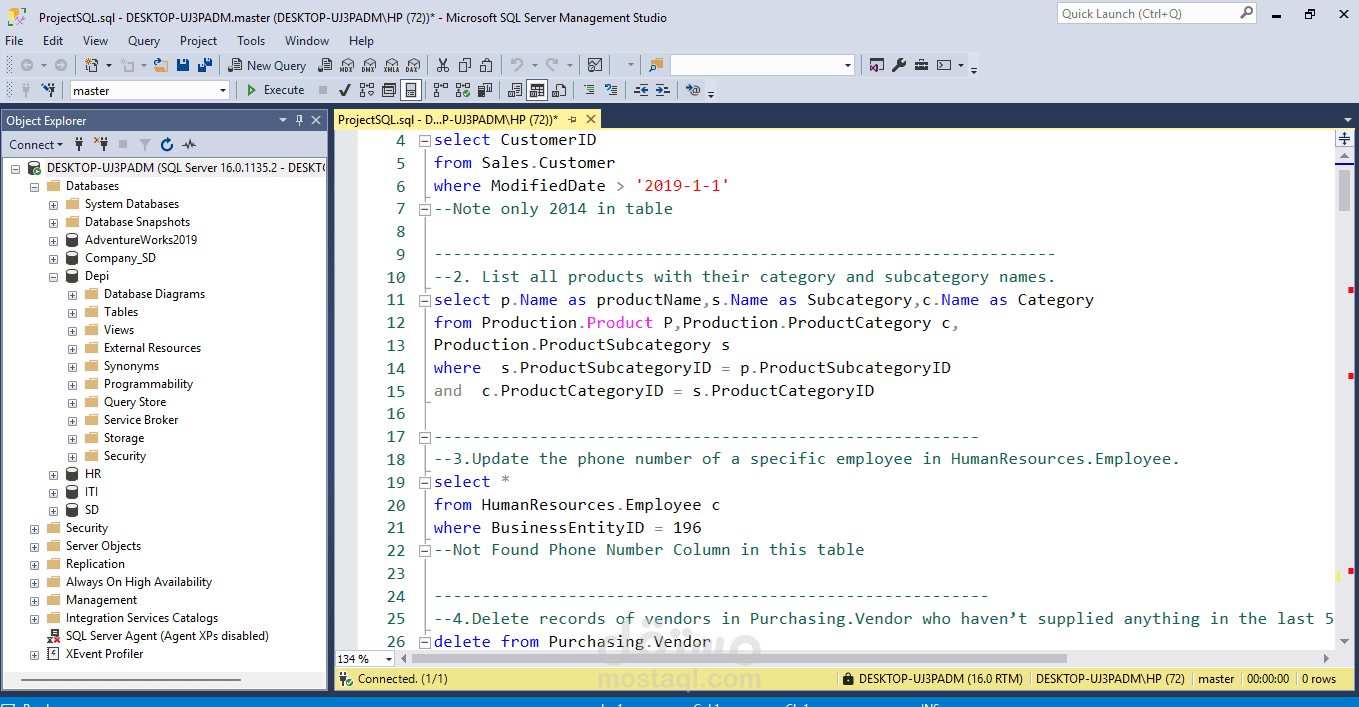Toggle IntelliSense Enabled icon

[410, 90]
